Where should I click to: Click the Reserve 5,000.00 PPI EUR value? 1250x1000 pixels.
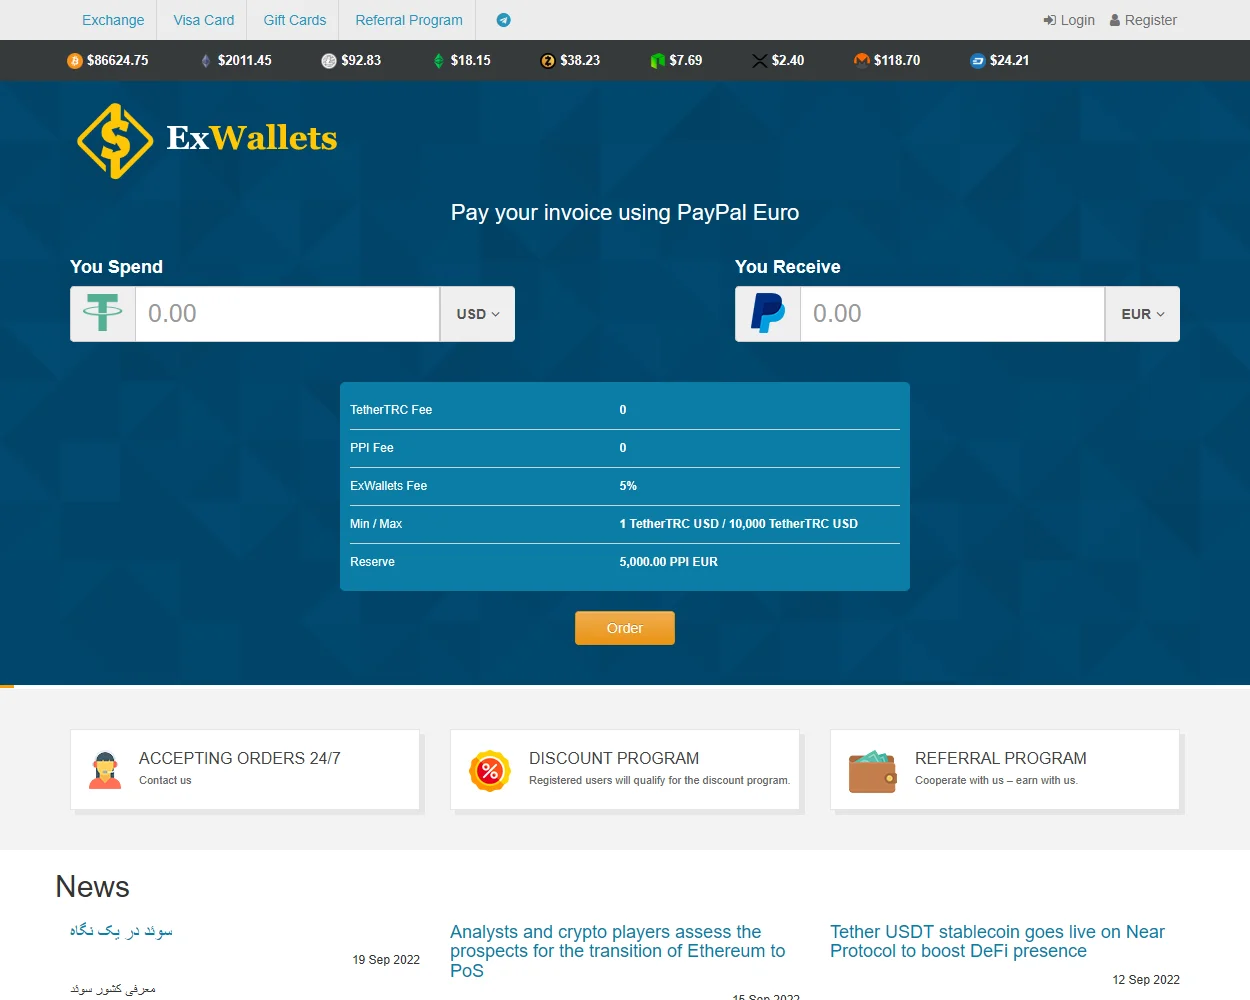(669, 562)
